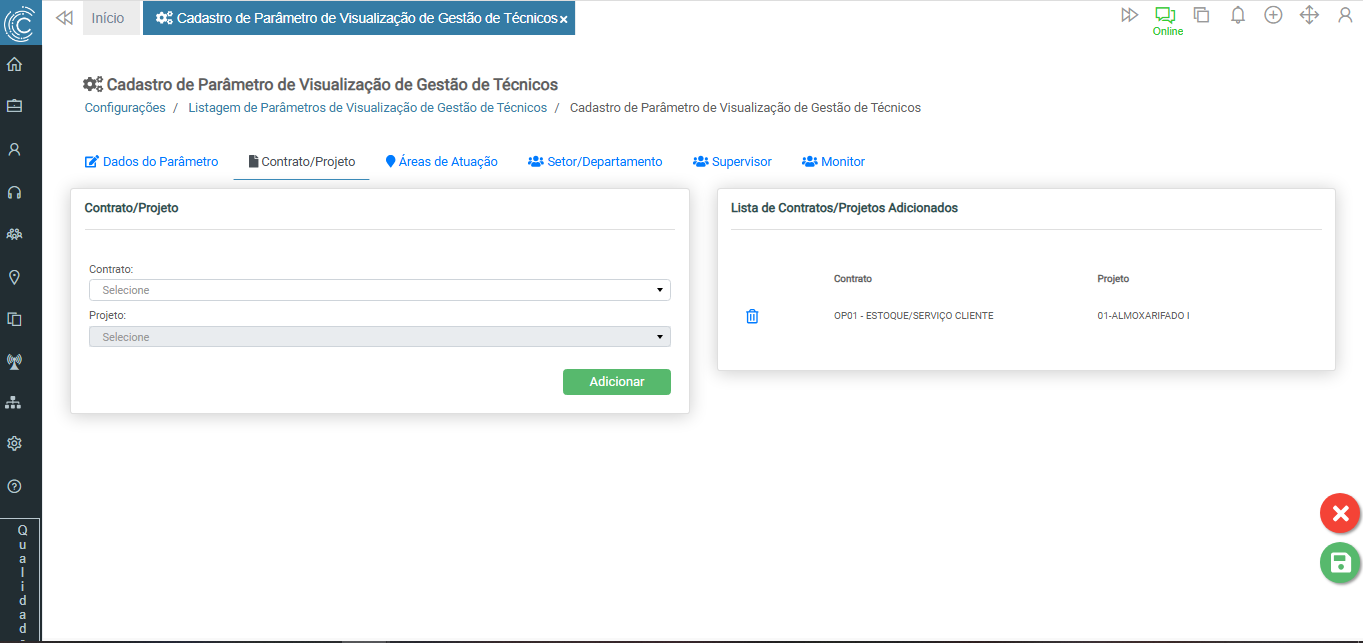
Task: Click the help question mark sidebar icon
Action: pyautogui.click(x=15, y=486)
